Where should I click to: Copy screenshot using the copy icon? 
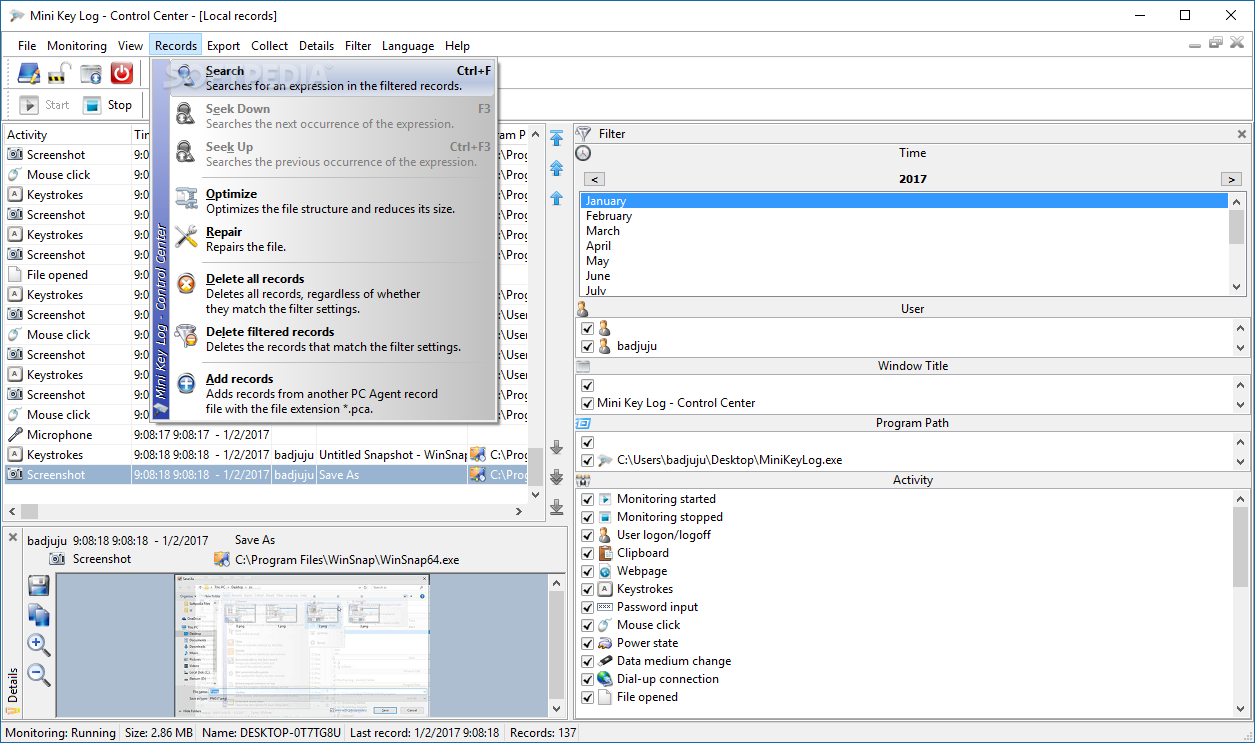click(x=39, y=616)
